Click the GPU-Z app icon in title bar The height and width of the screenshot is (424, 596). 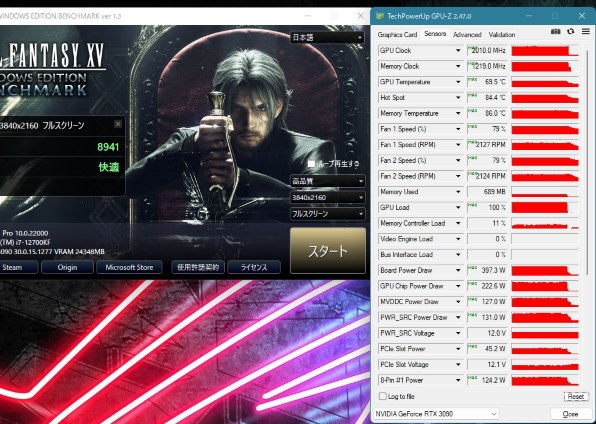(380, 16)
